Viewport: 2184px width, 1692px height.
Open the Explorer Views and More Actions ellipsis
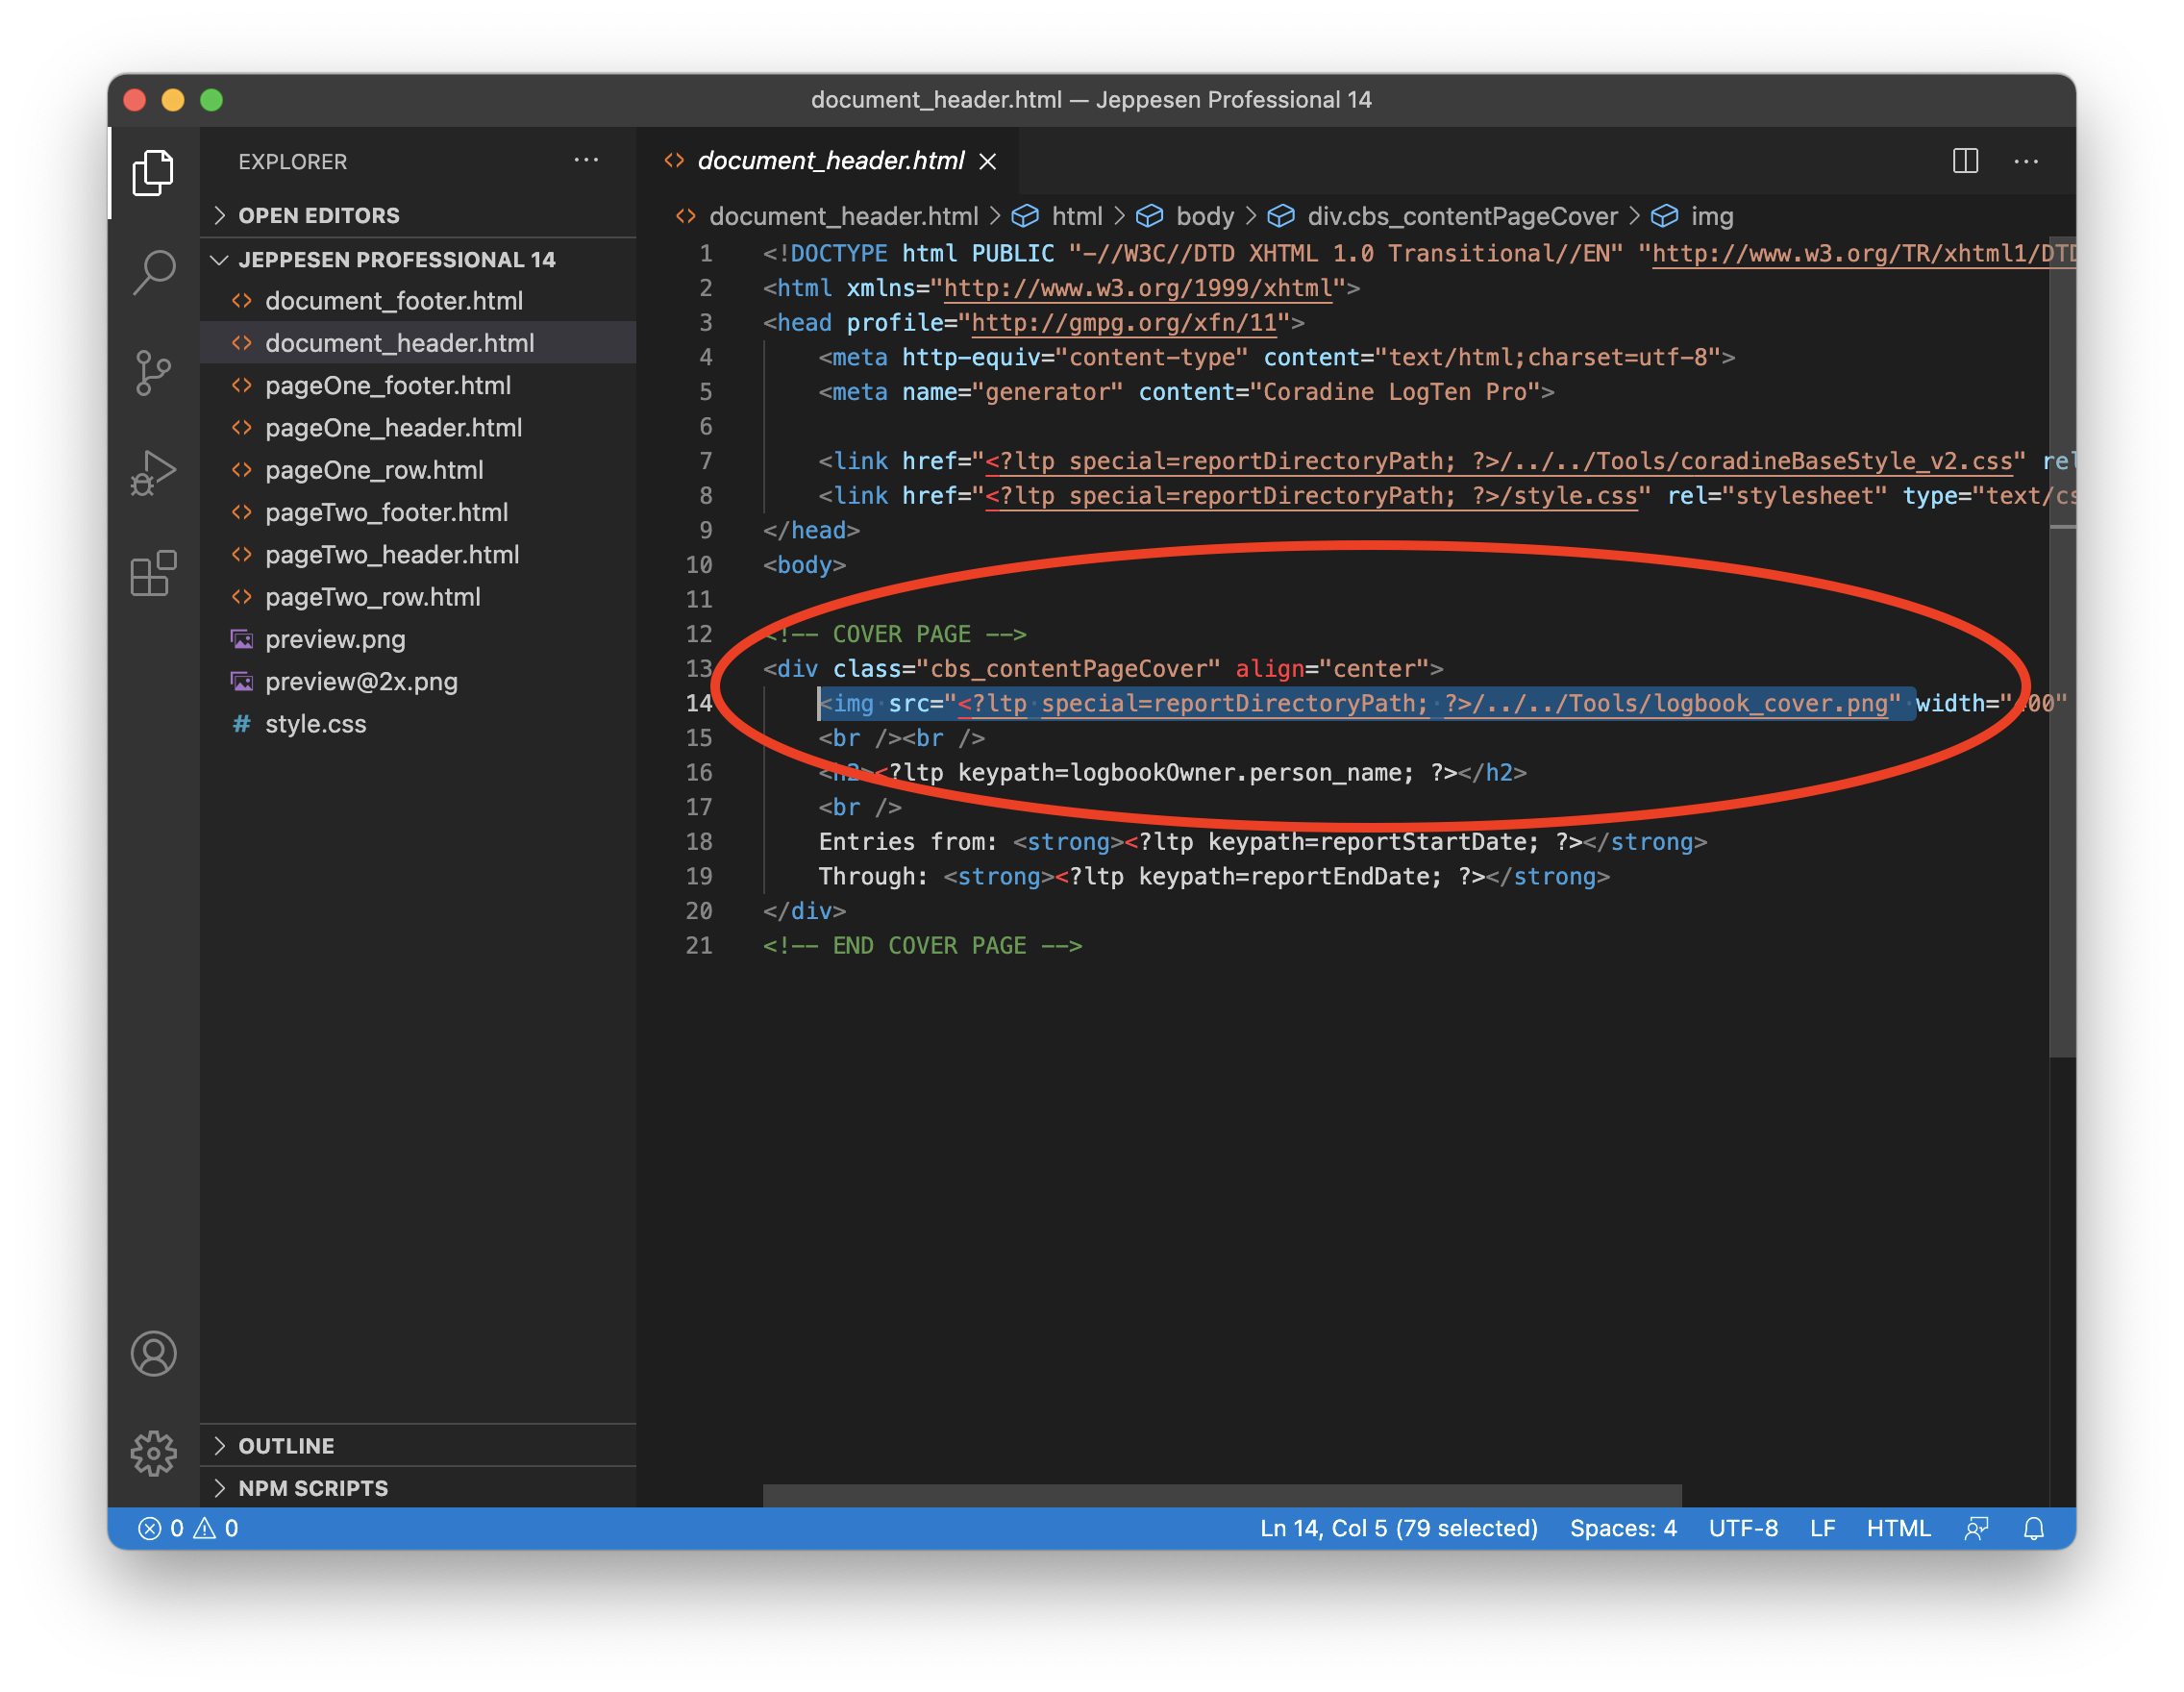[586, 160]
